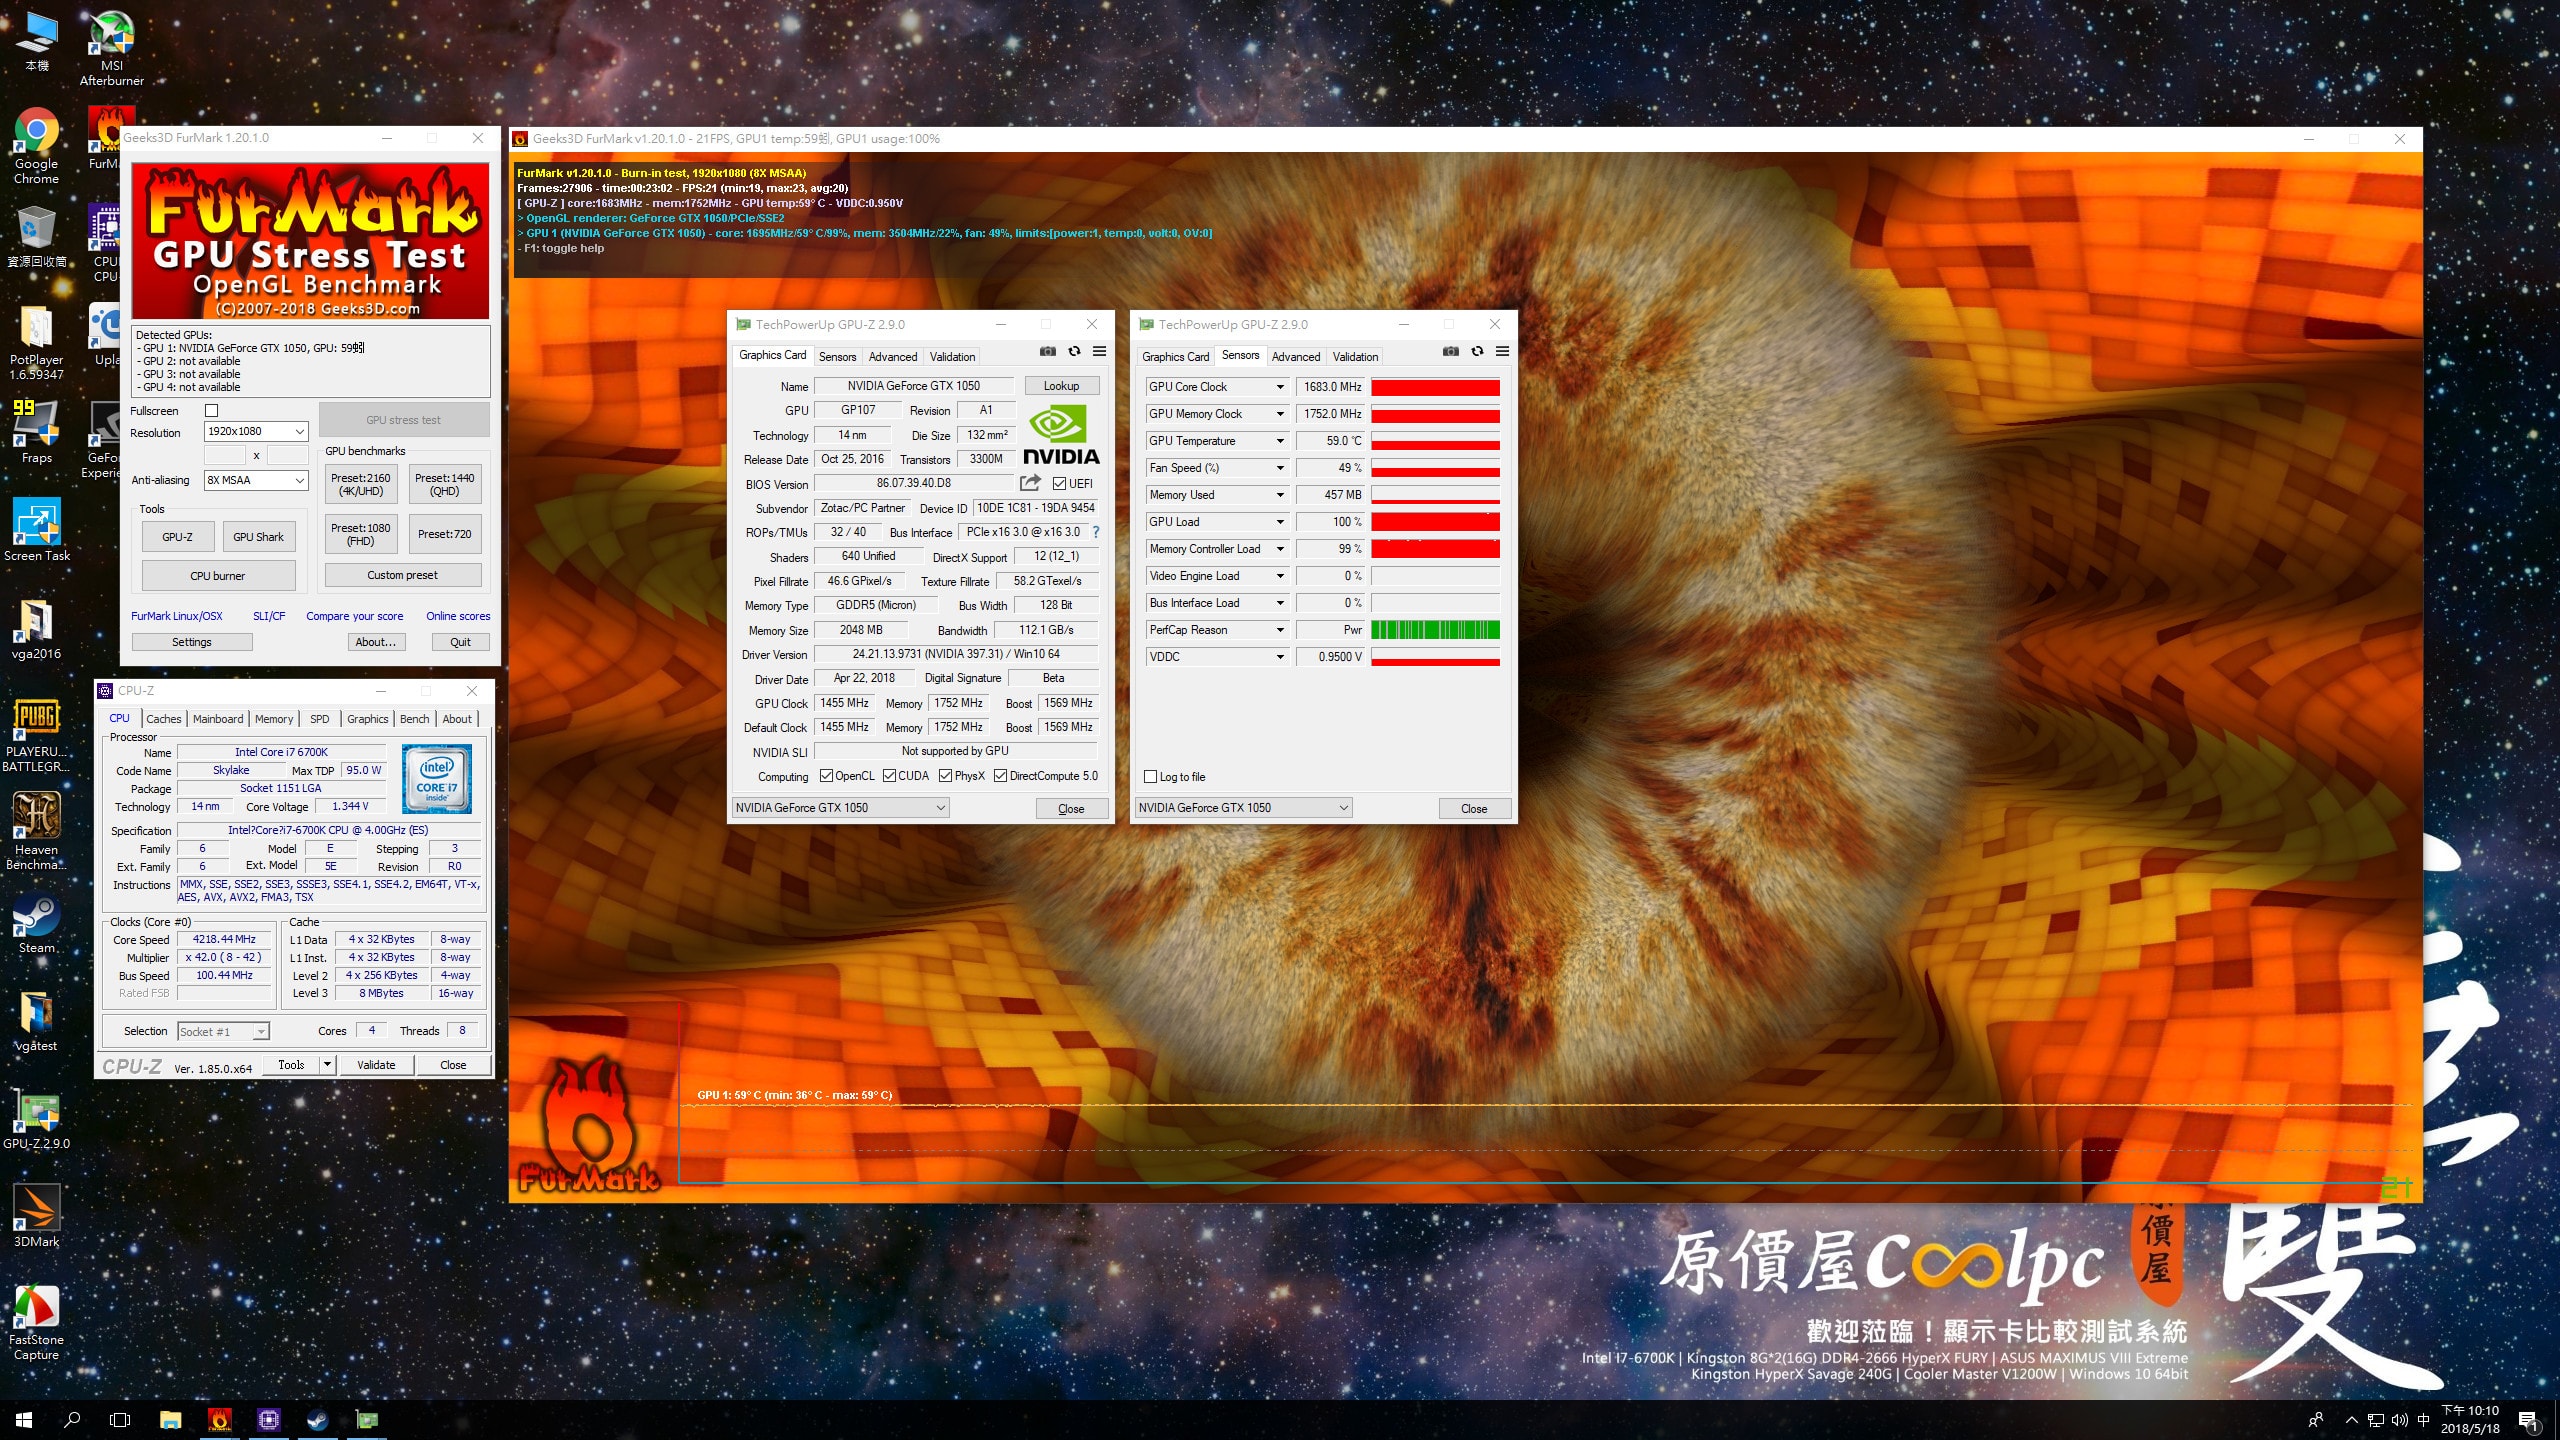Screen dimensions: 2560x1440
Task: Open the Compare your score link
Action: 355,616
